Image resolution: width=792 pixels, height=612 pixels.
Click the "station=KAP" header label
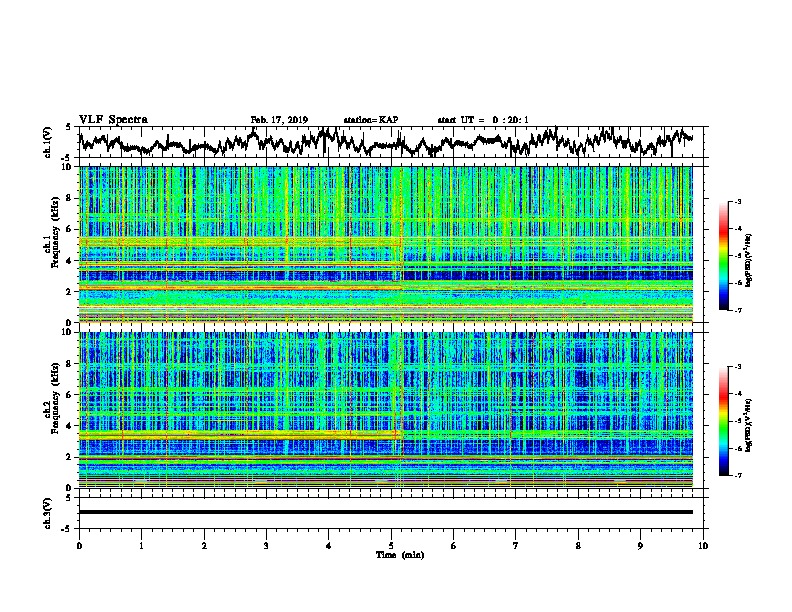click(371, 120)
